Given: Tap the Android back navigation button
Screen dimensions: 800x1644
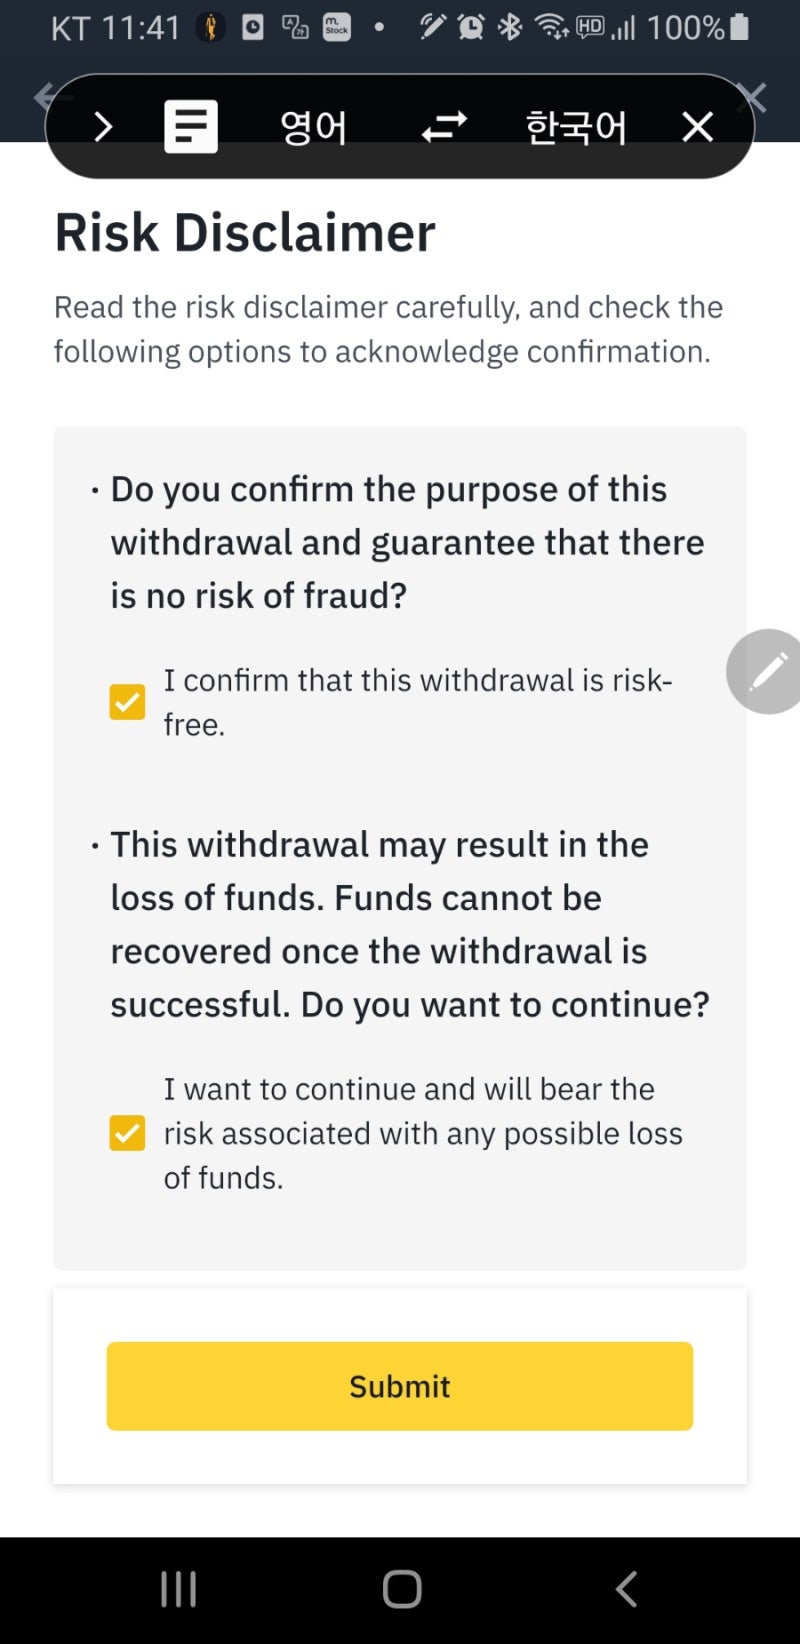Looking at the screenshot, I should 626,1588.
